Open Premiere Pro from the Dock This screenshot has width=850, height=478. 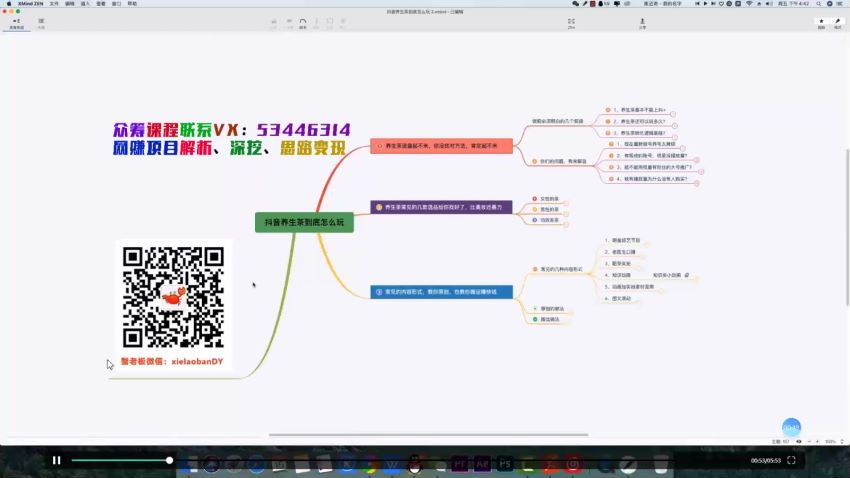pyautogui.click(x=460, y=464)
